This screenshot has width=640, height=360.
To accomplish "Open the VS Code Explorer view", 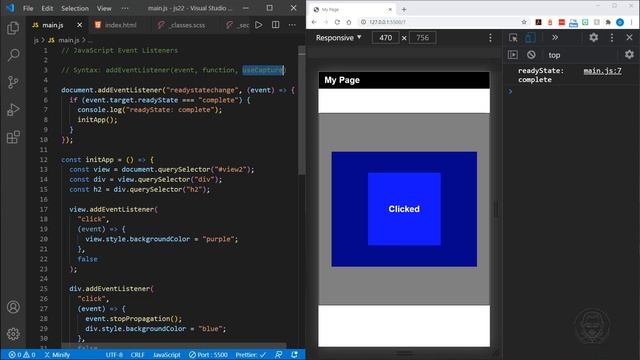I will [13, 28].
